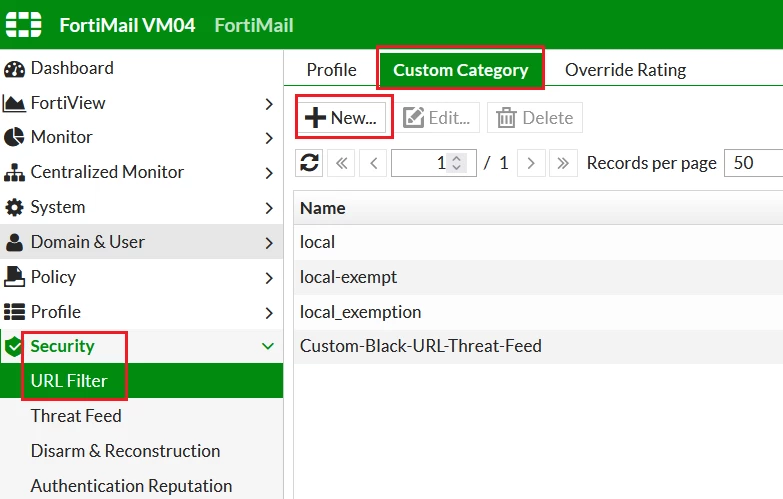The width and height of the screenshot is (783, 499).
Task: Expand the FortiView menu chevron
Action: pyautogui.click(x=269, y=104)
